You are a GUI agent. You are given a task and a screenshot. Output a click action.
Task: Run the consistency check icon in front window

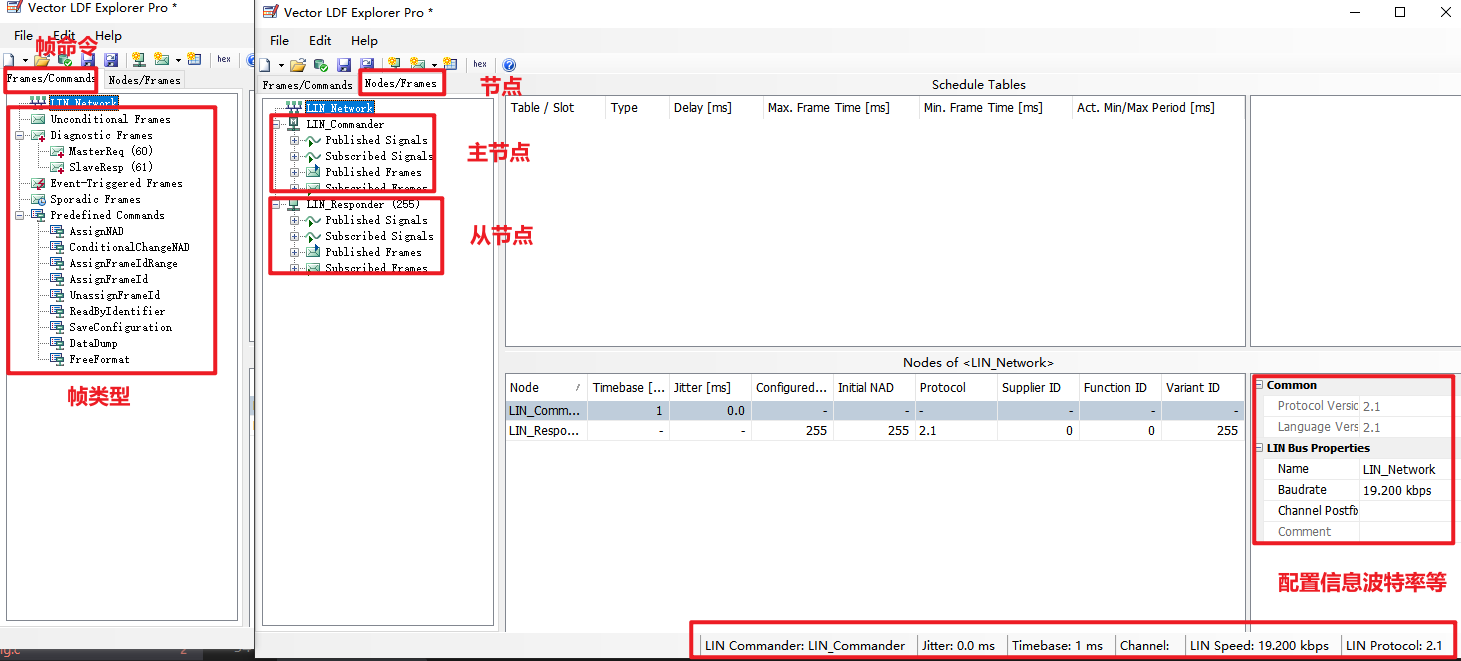tap(321, 65)
